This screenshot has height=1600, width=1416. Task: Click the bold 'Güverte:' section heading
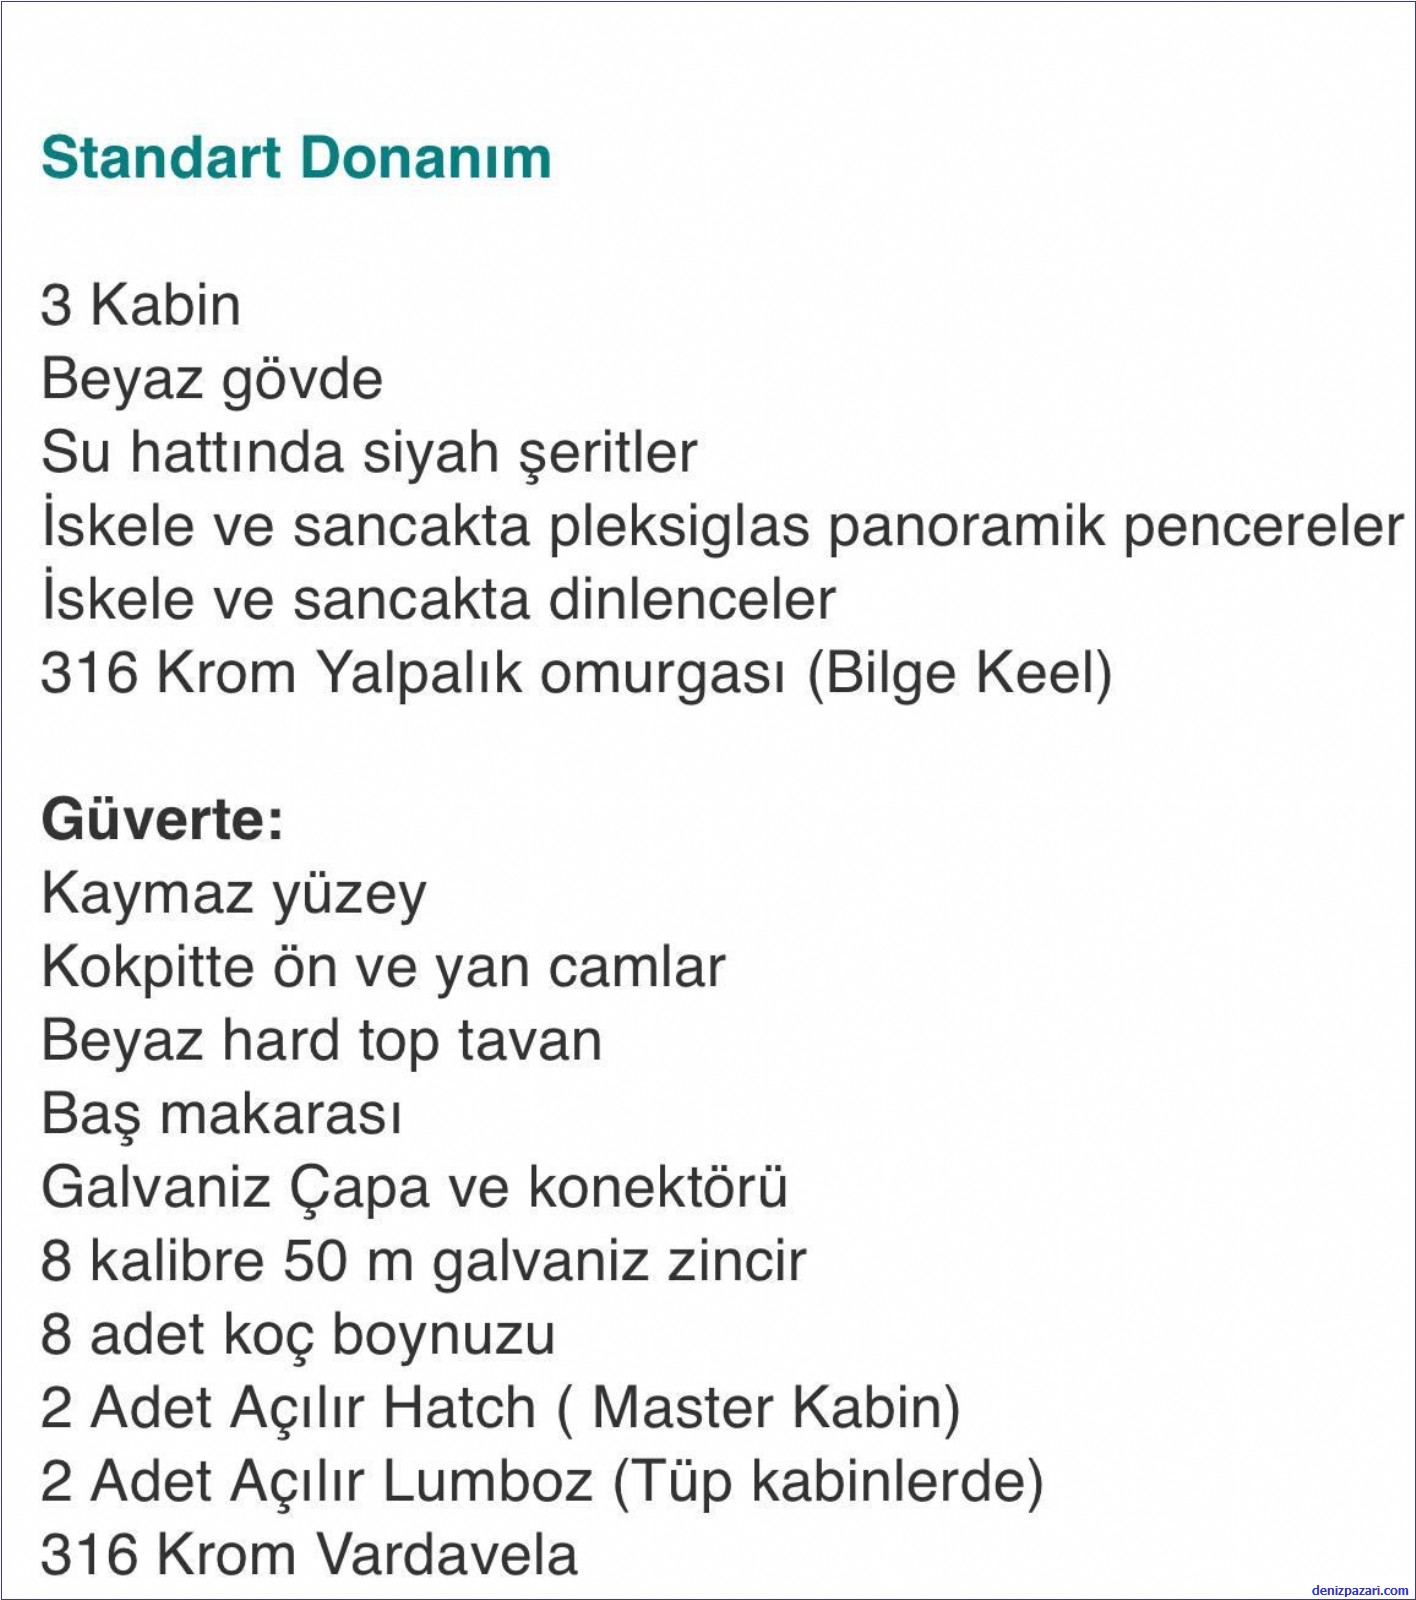pos(163,820)
